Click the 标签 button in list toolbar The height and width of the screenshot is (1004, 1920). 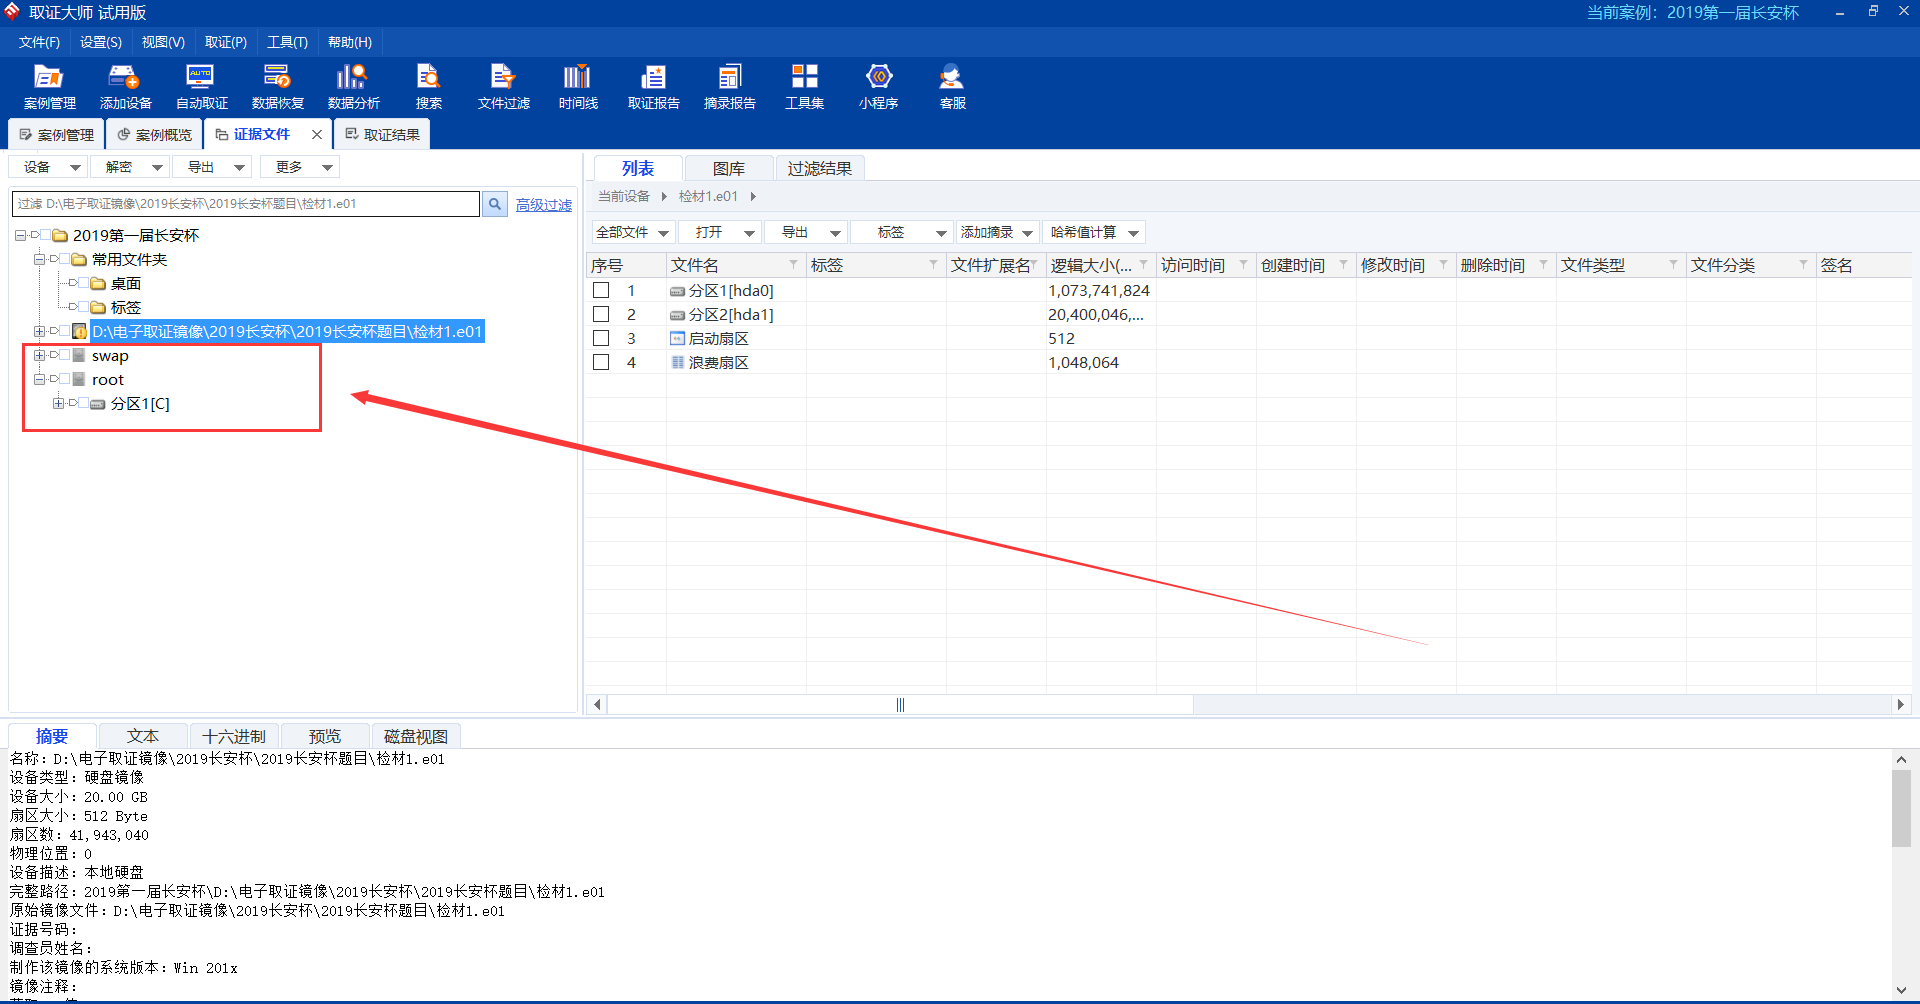click(x=900, y=232)
